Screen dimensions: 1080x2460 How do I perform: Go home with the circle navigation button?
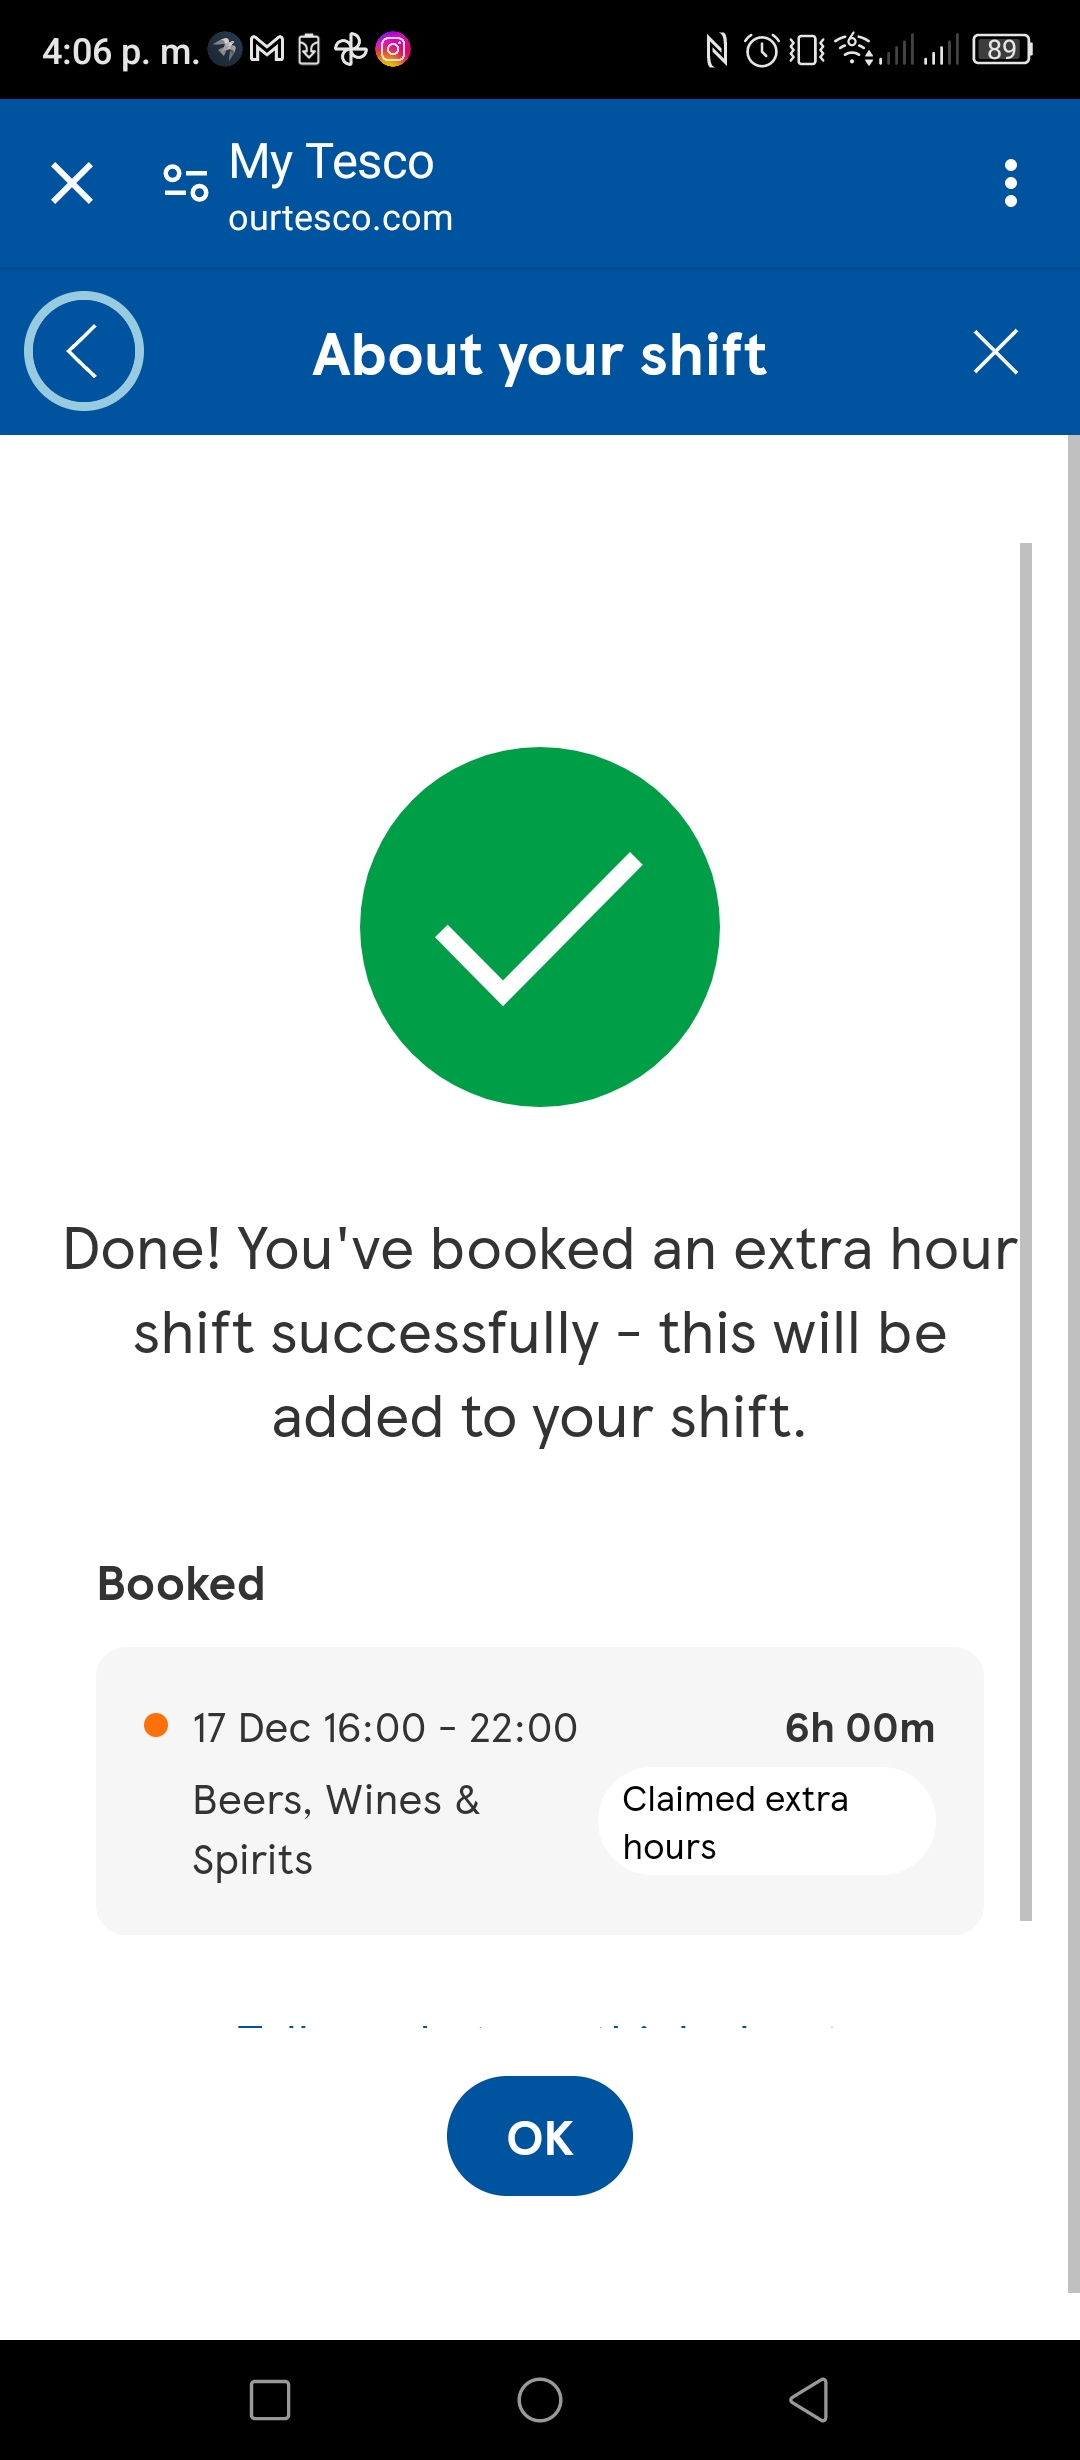click(x=540, y=2399)
